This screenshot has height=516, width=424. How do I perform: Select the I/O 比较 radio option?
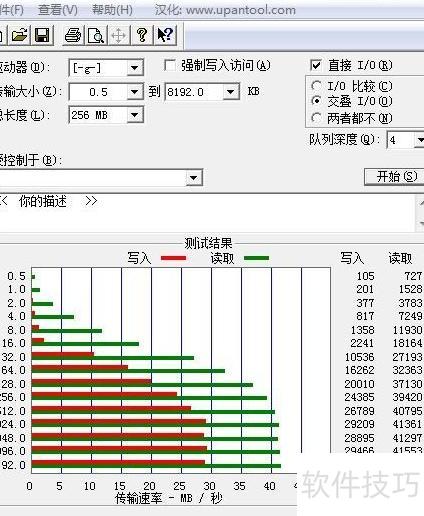click(x=316, y=86)
